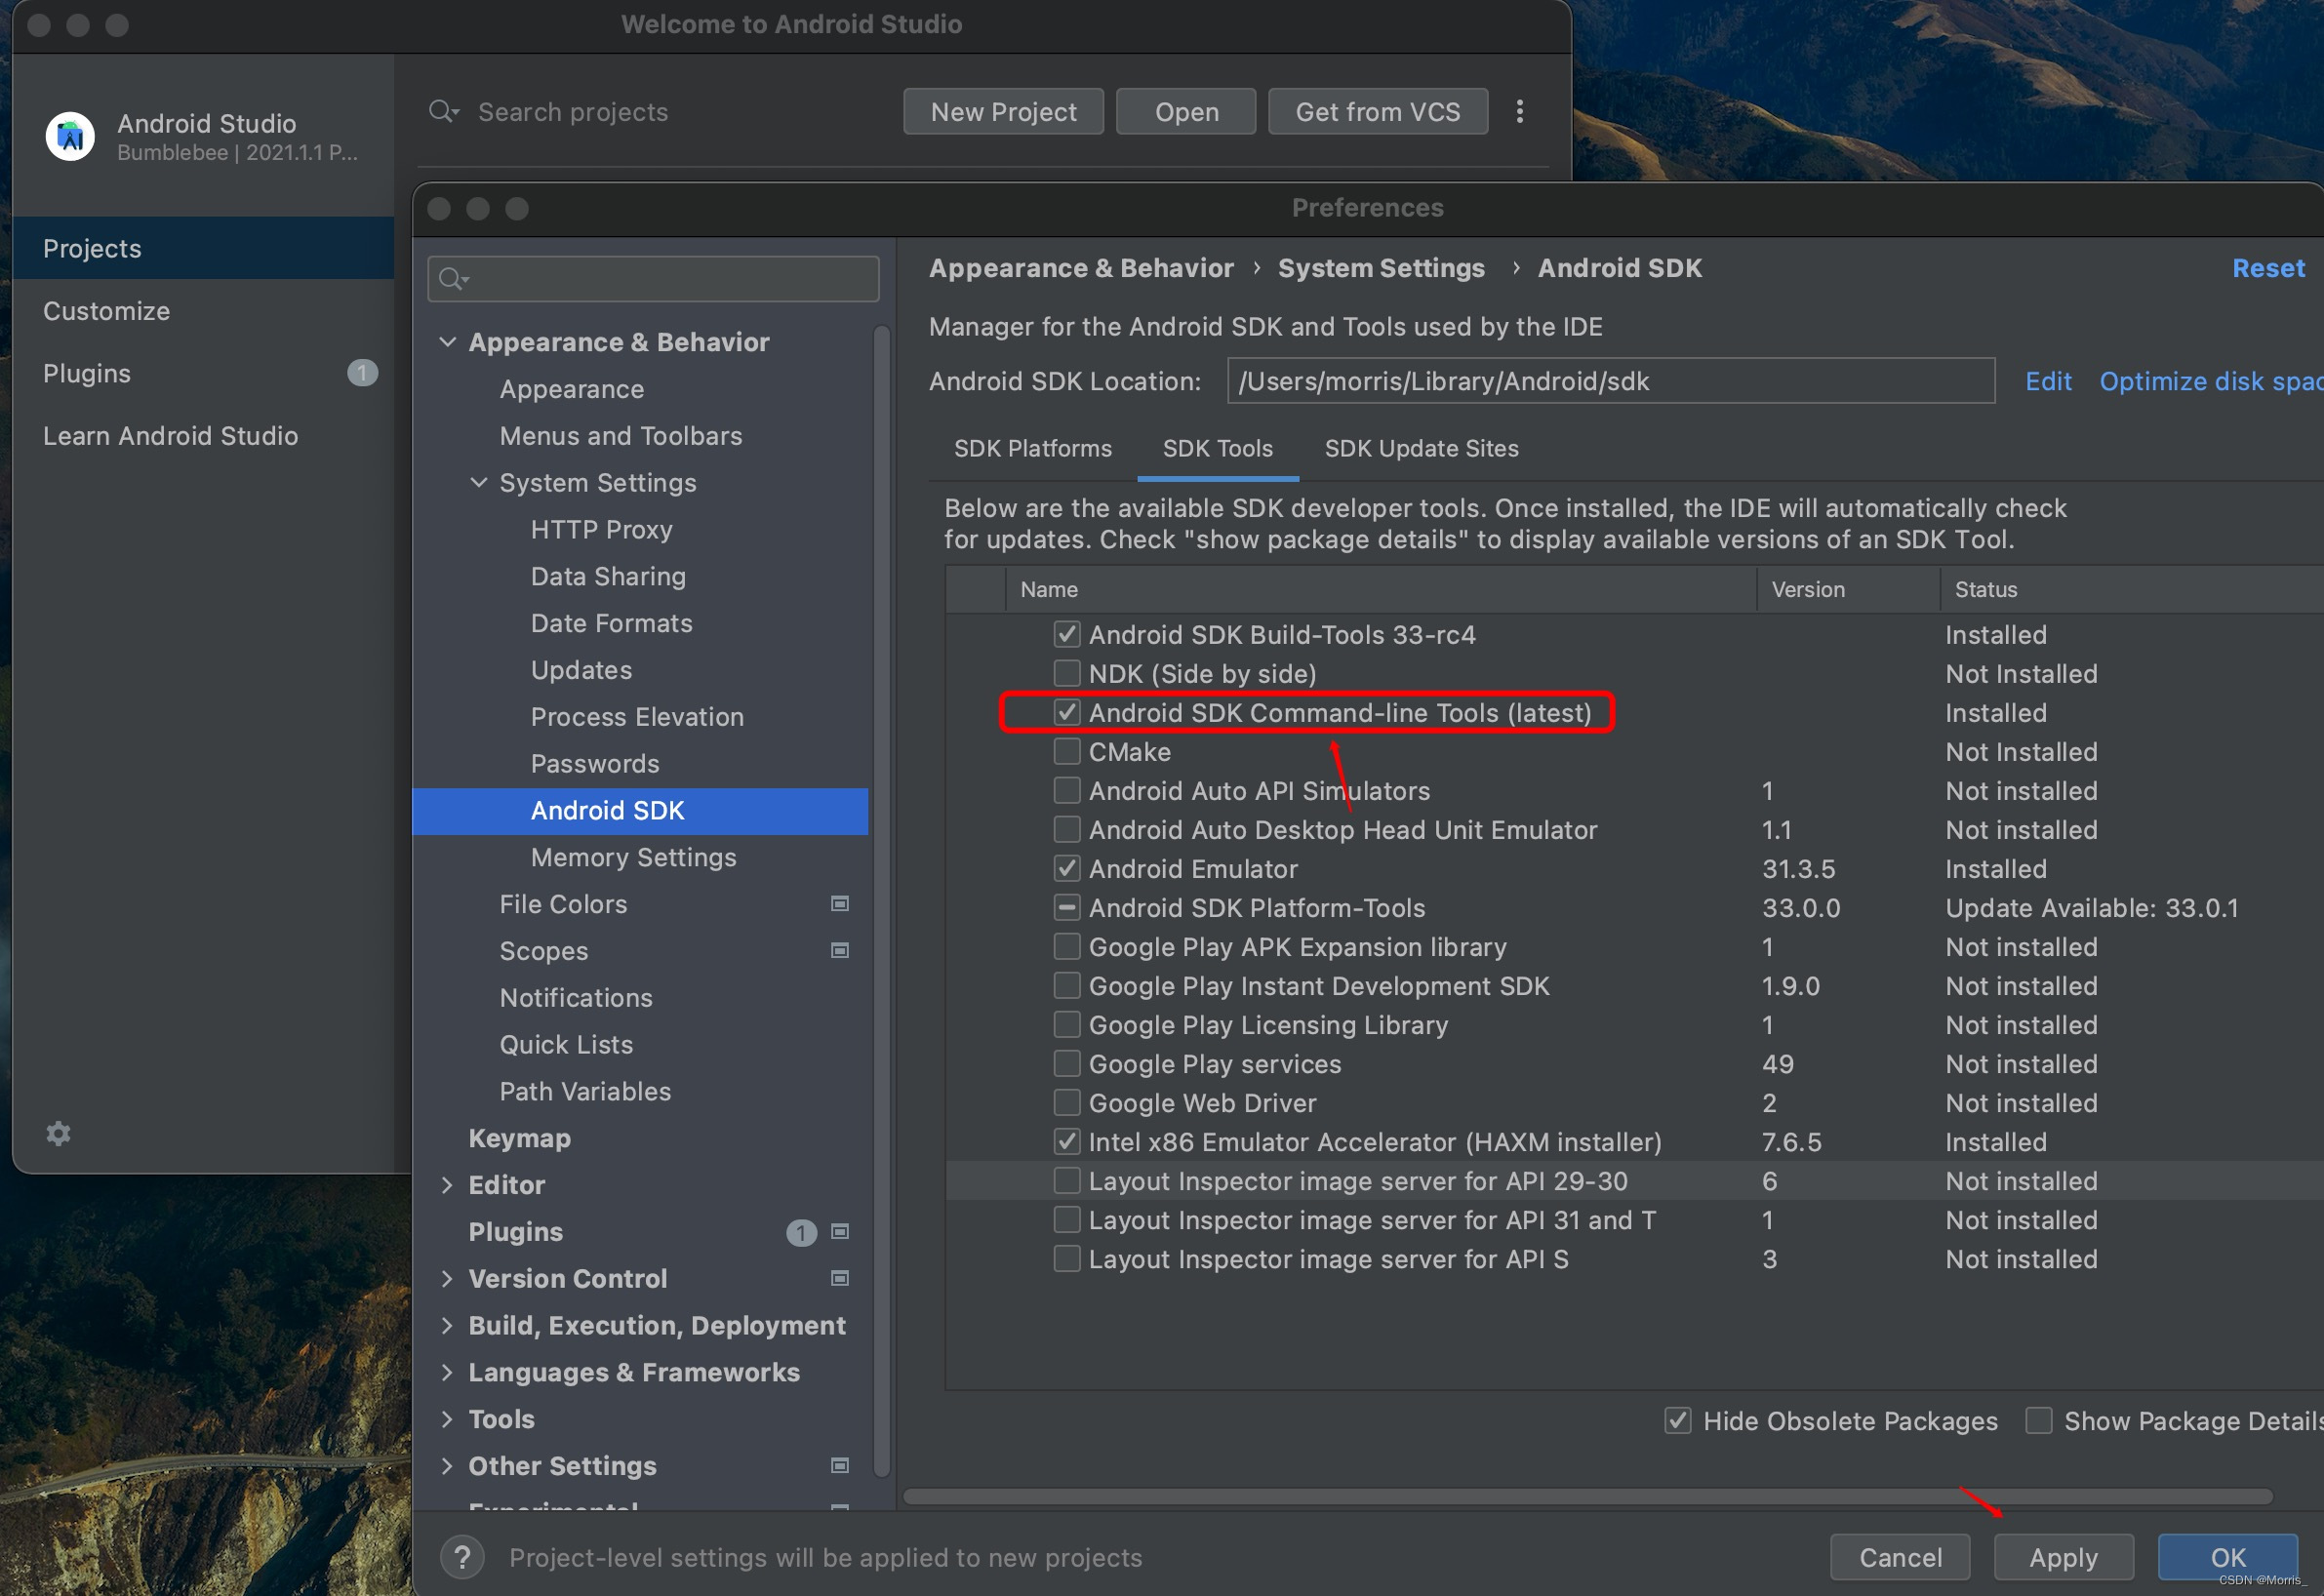The image size is (2324, 1596).
Task: Open the gear settings icon in Welcome window
Action: 58,1133
